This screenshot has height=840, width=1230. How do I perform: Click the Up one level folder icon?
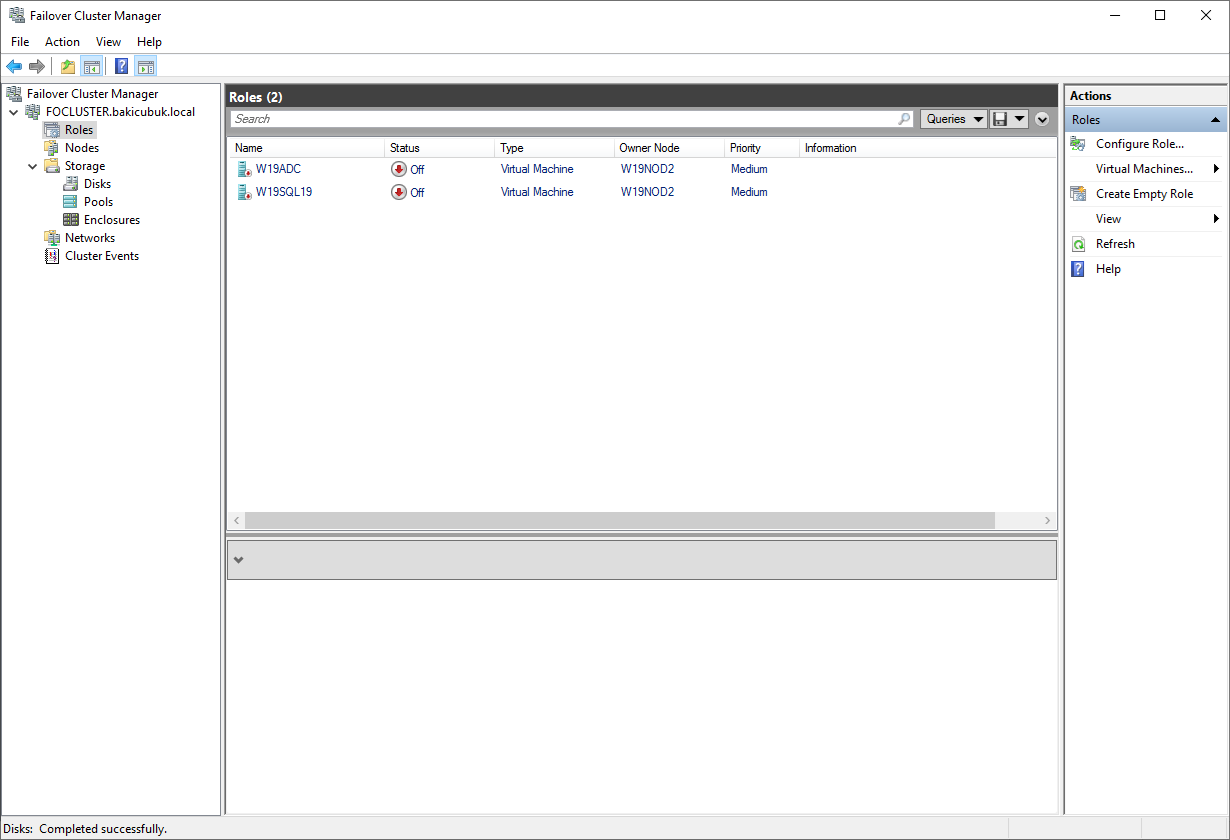68,67
